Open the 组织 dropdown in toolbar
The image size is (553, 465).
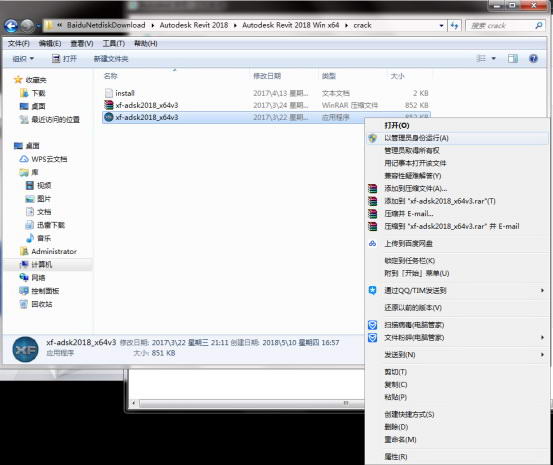[23, 59]
